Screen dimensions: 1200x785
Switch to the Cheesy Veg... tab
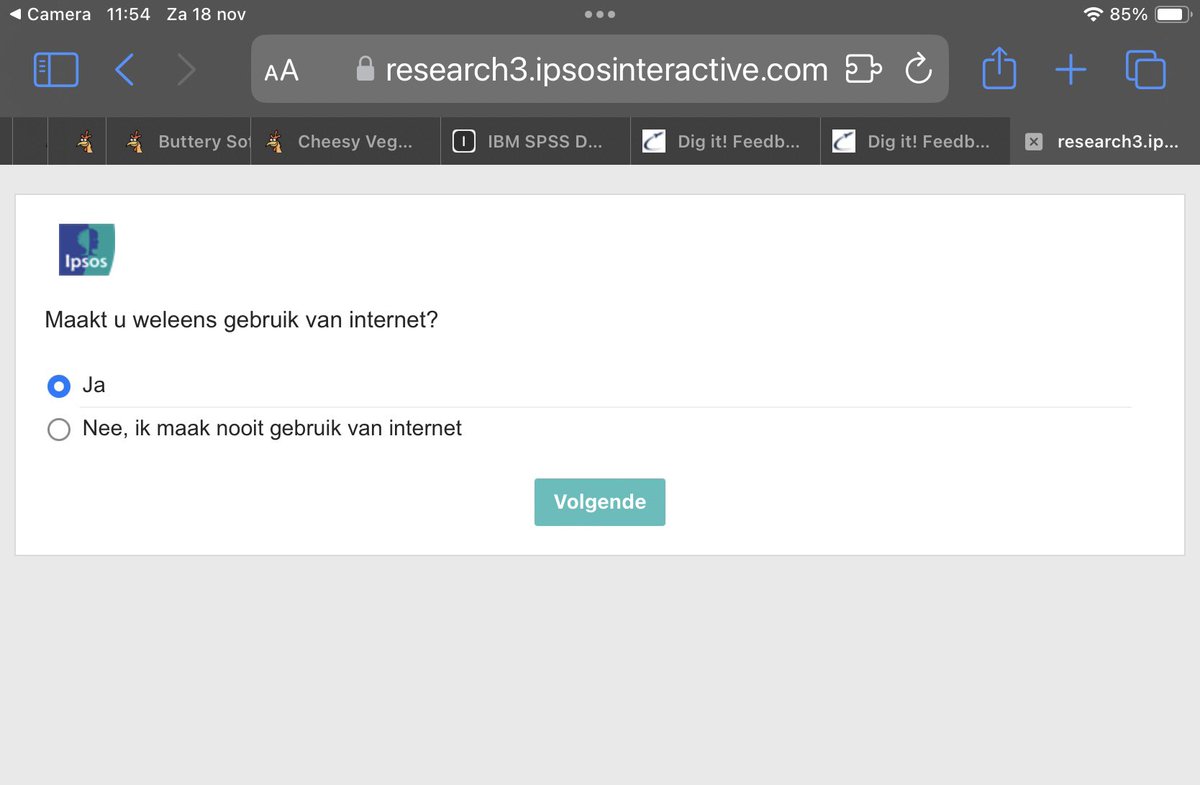(345, 142)
